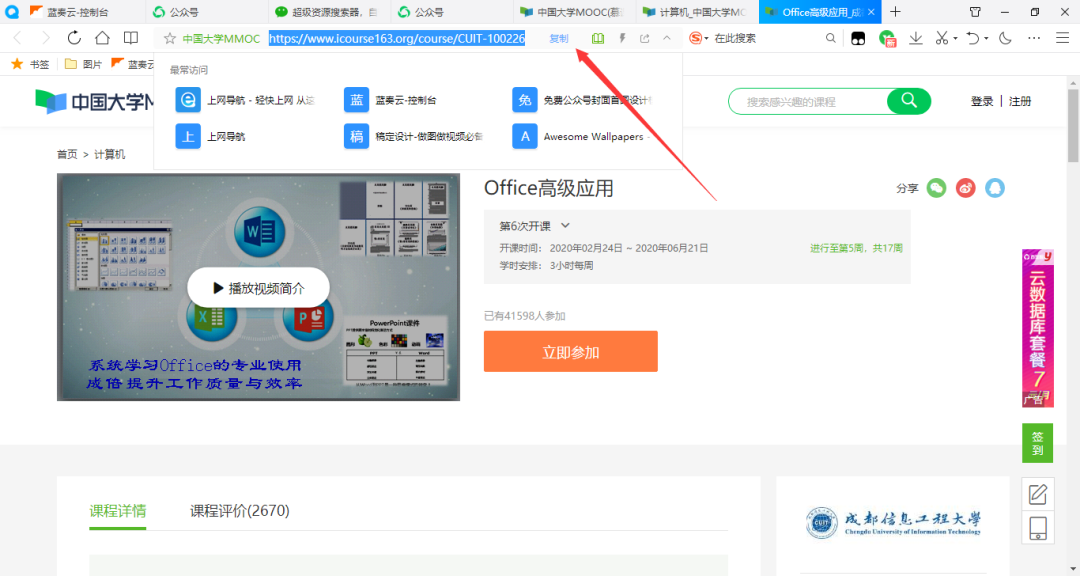Bookmark this page with the star icon
The image size is (1080, 576).
(169, 39)
